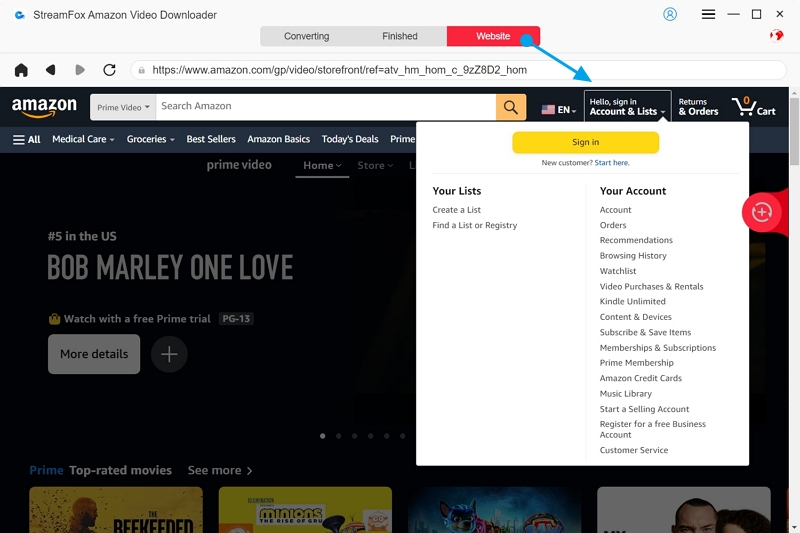Expand the Store dropdown in Prime Video
The image size is (800, 533).
coord(375,165)
